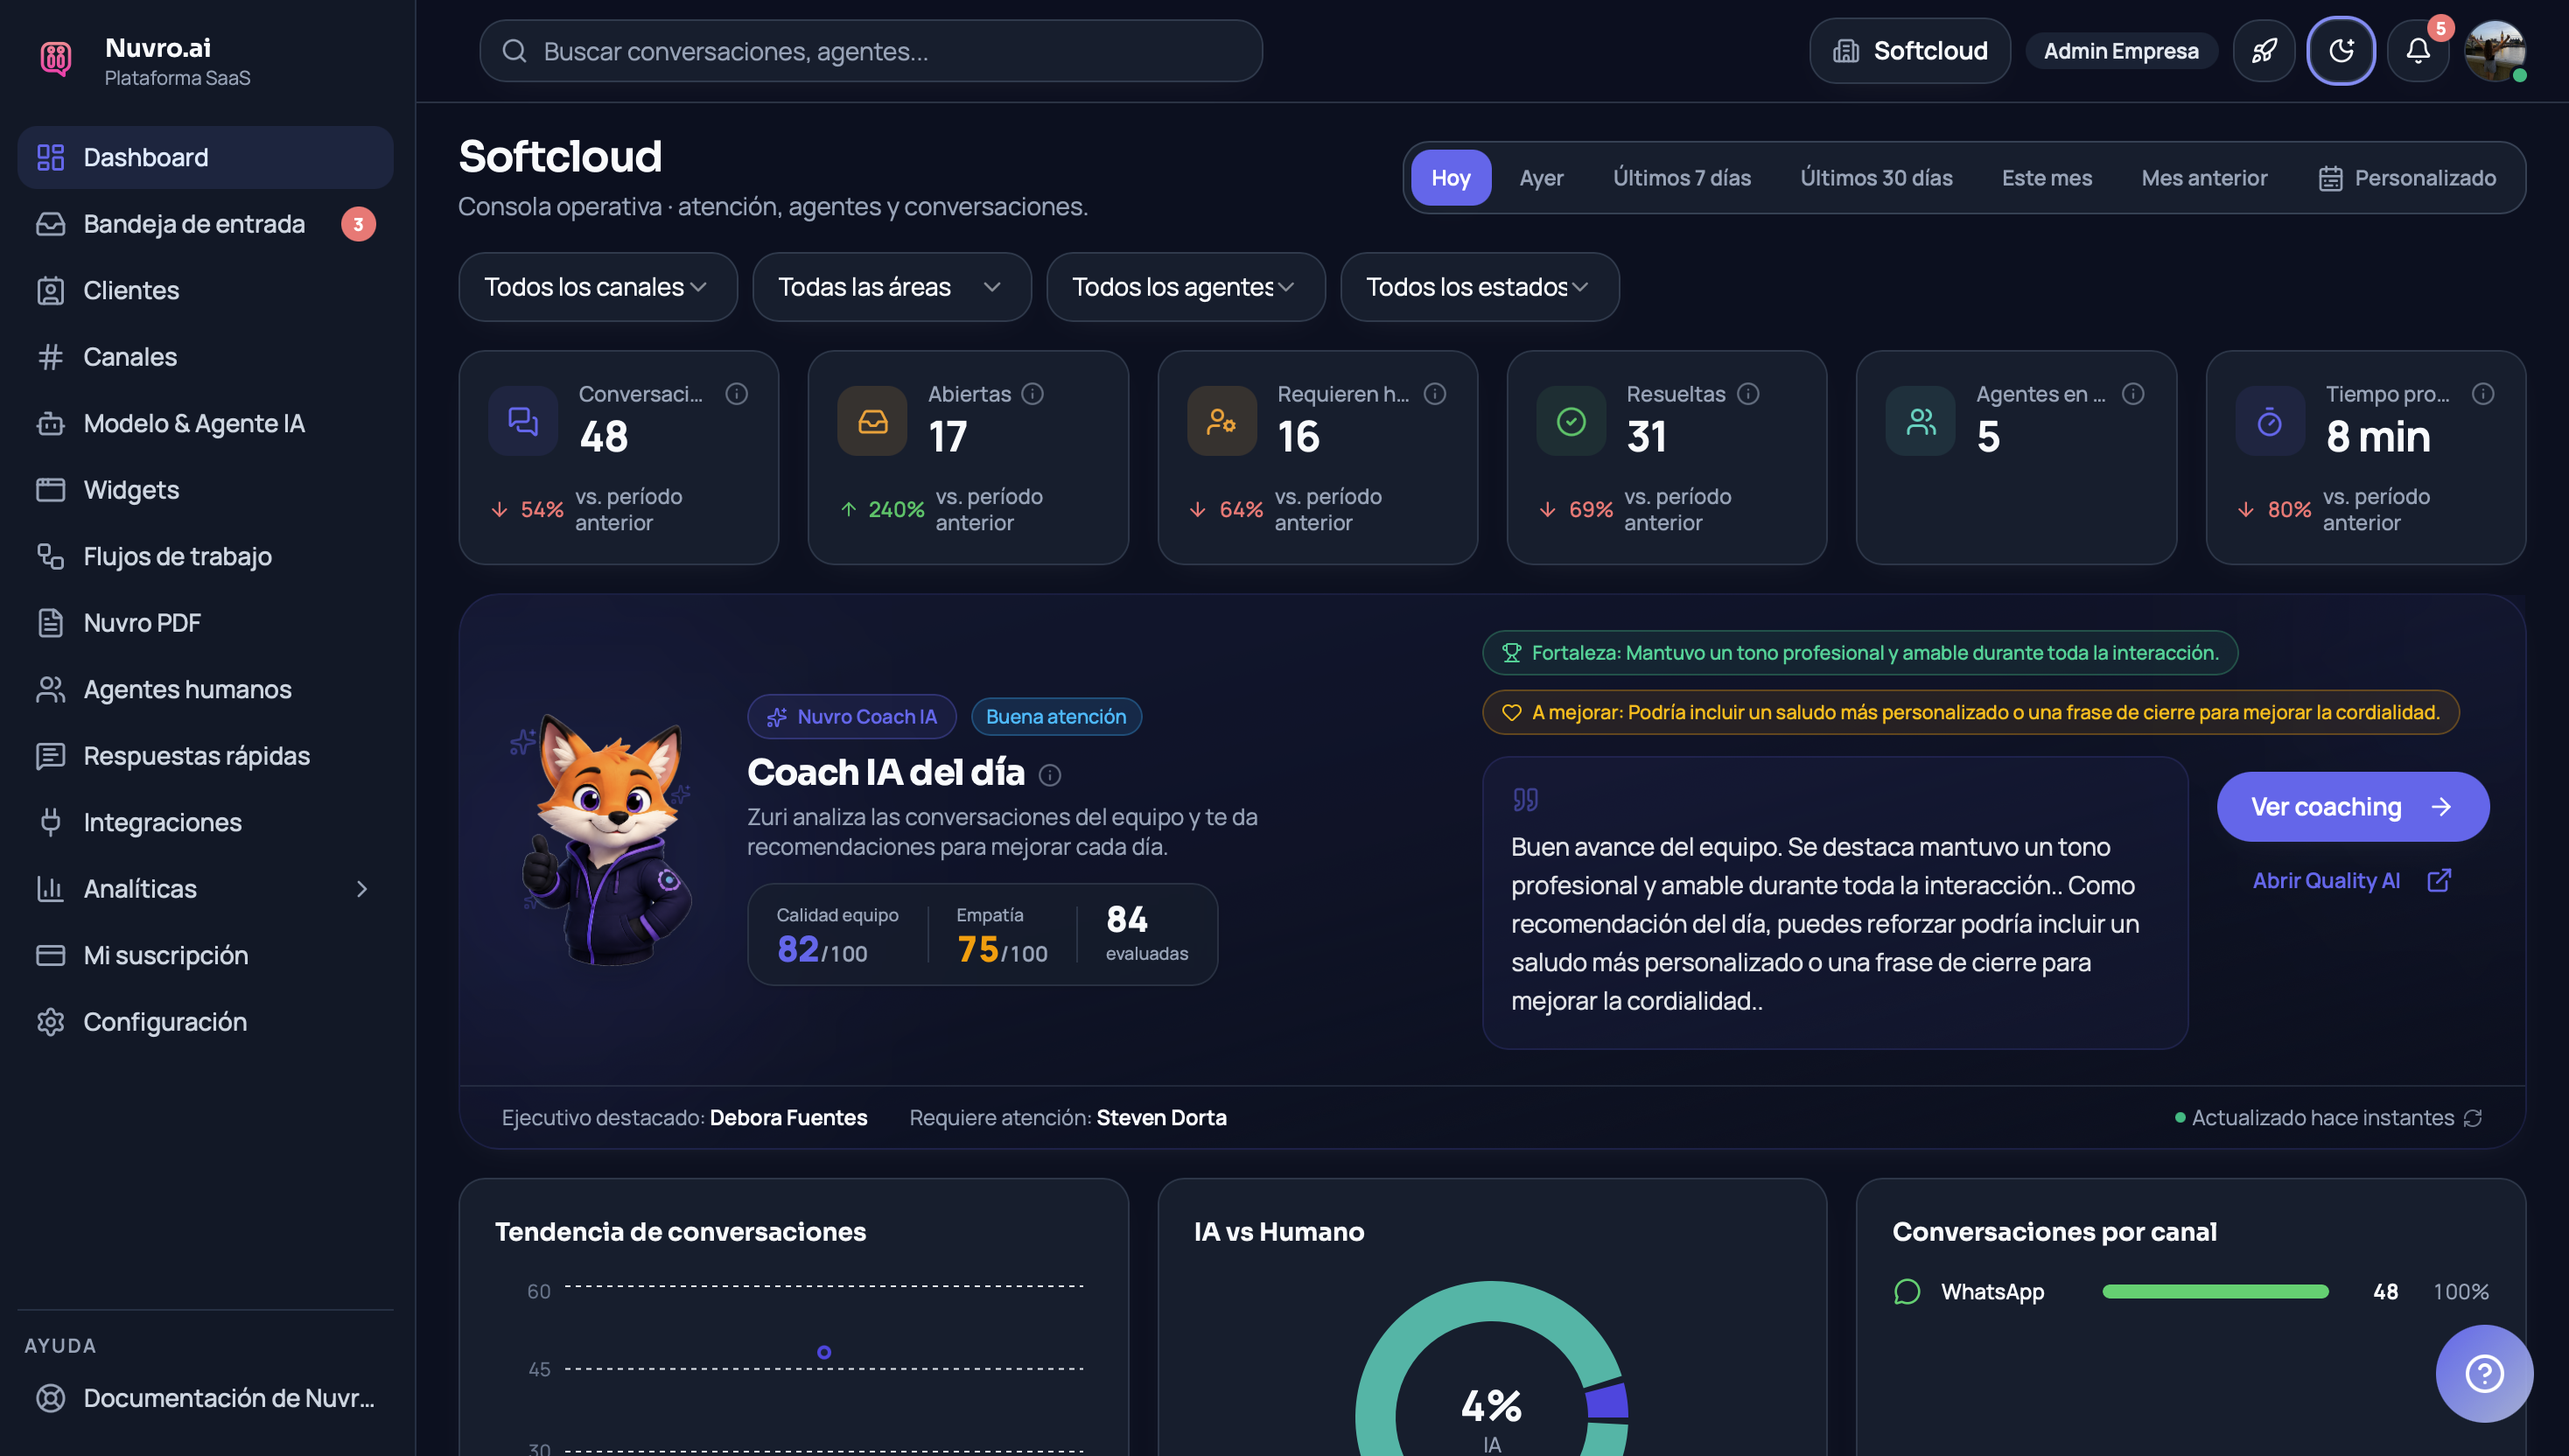Open Configuración settings
The image size is (2569, 1456).
point(205,1022)
